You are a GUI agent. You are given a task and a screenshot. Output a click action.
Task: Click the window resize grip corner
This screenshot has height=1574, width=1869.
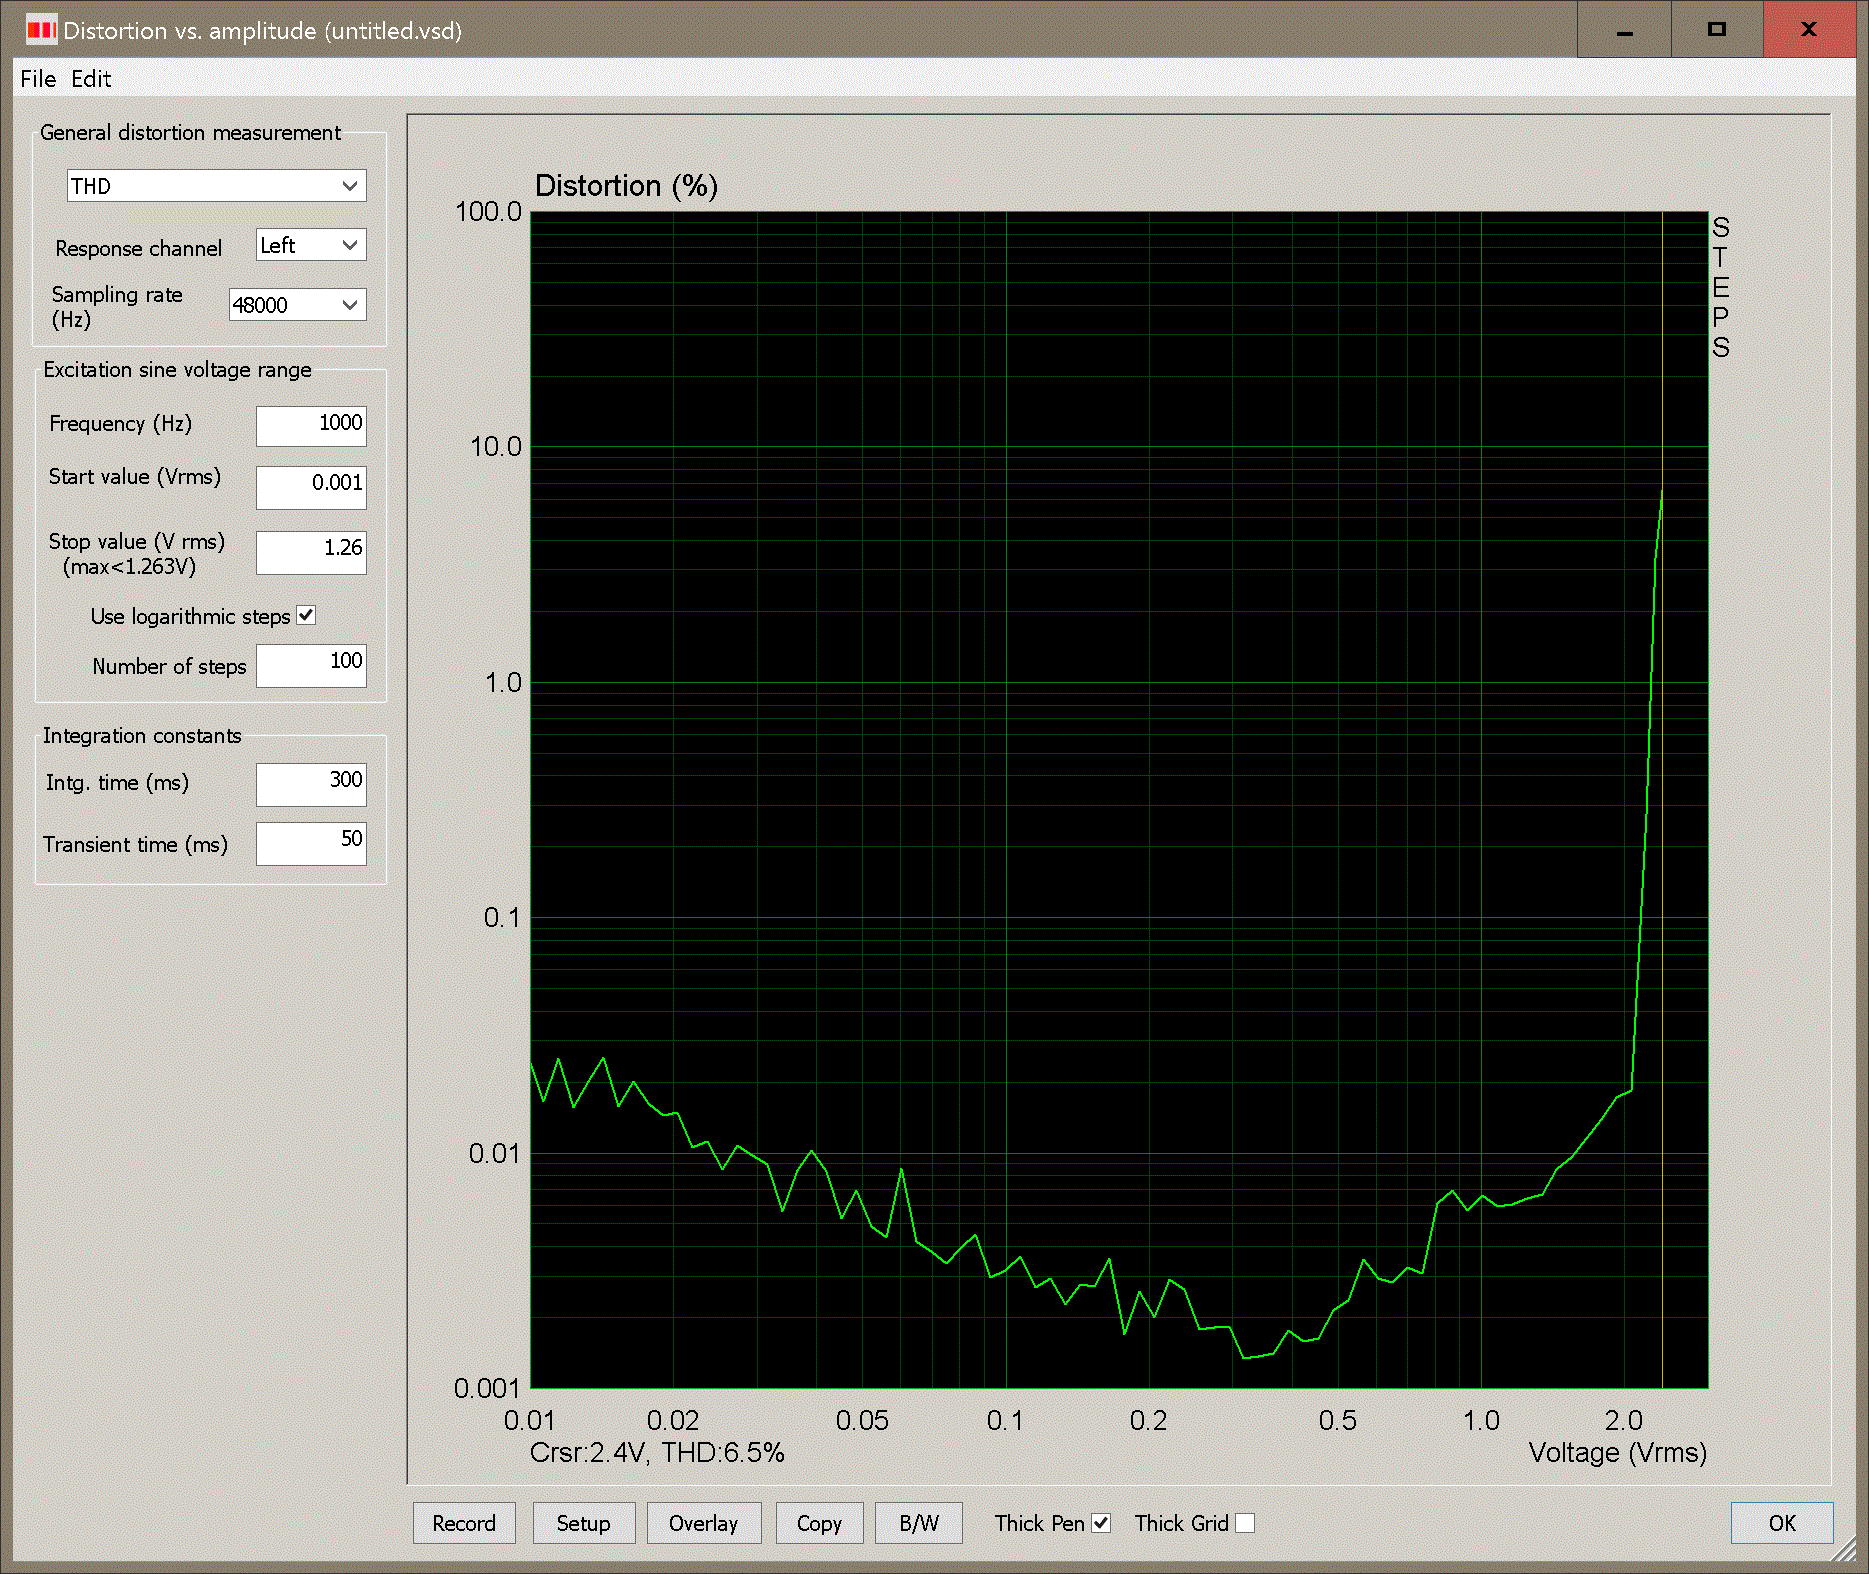tap(1844, 1550)
